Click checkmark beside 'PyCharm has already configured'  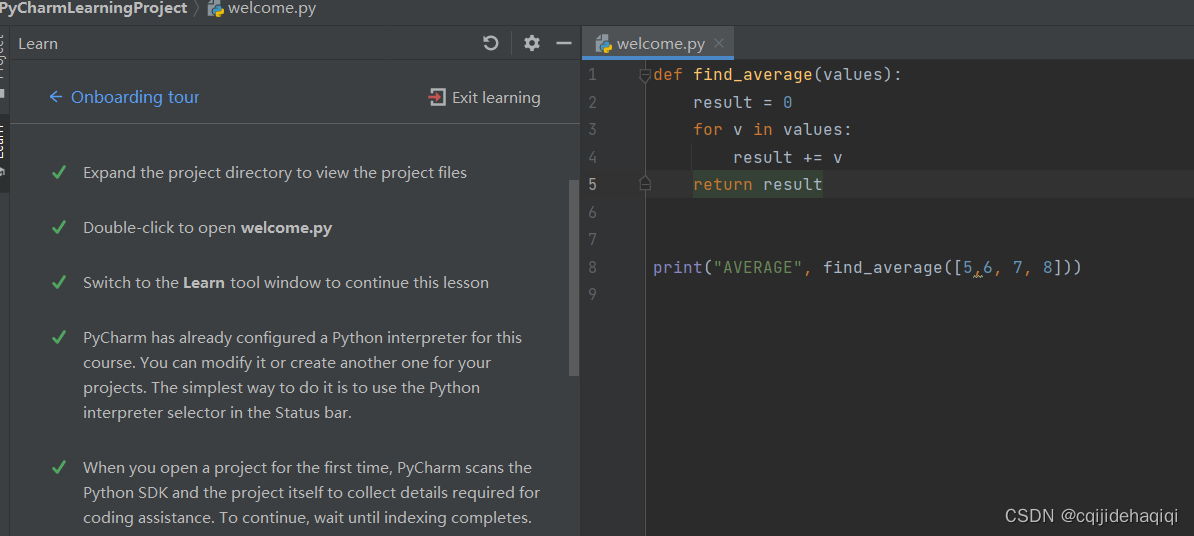click(x=59, y=337)
